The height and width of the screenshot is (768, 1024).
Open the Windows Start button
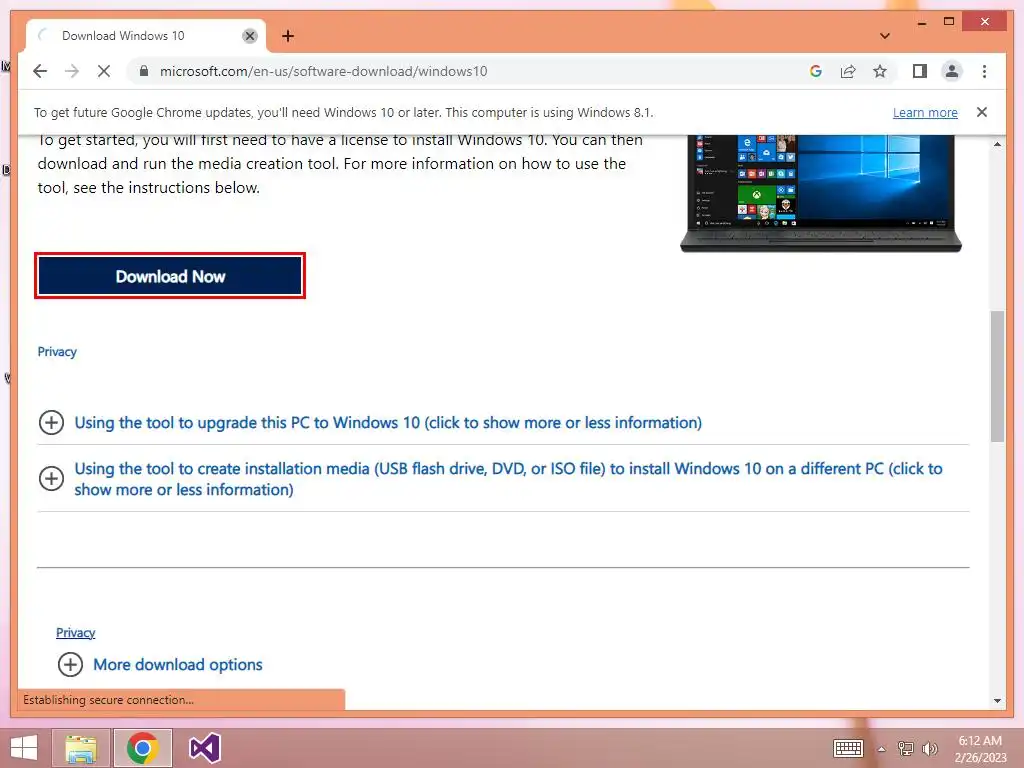click(24, 748)
